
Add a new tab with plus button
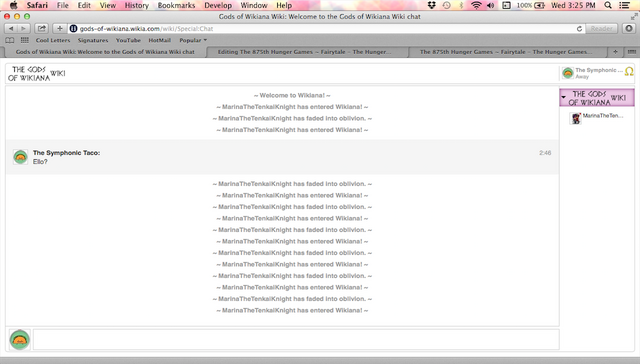[615, 52]
